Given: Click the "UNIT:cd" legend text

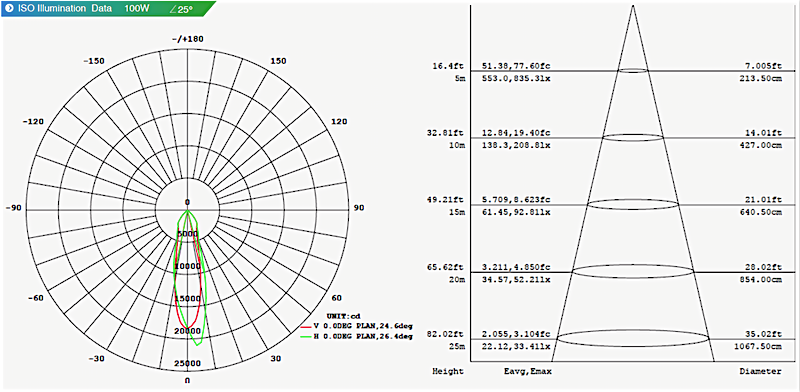Looking at the screenshot, I should [343, 316].
